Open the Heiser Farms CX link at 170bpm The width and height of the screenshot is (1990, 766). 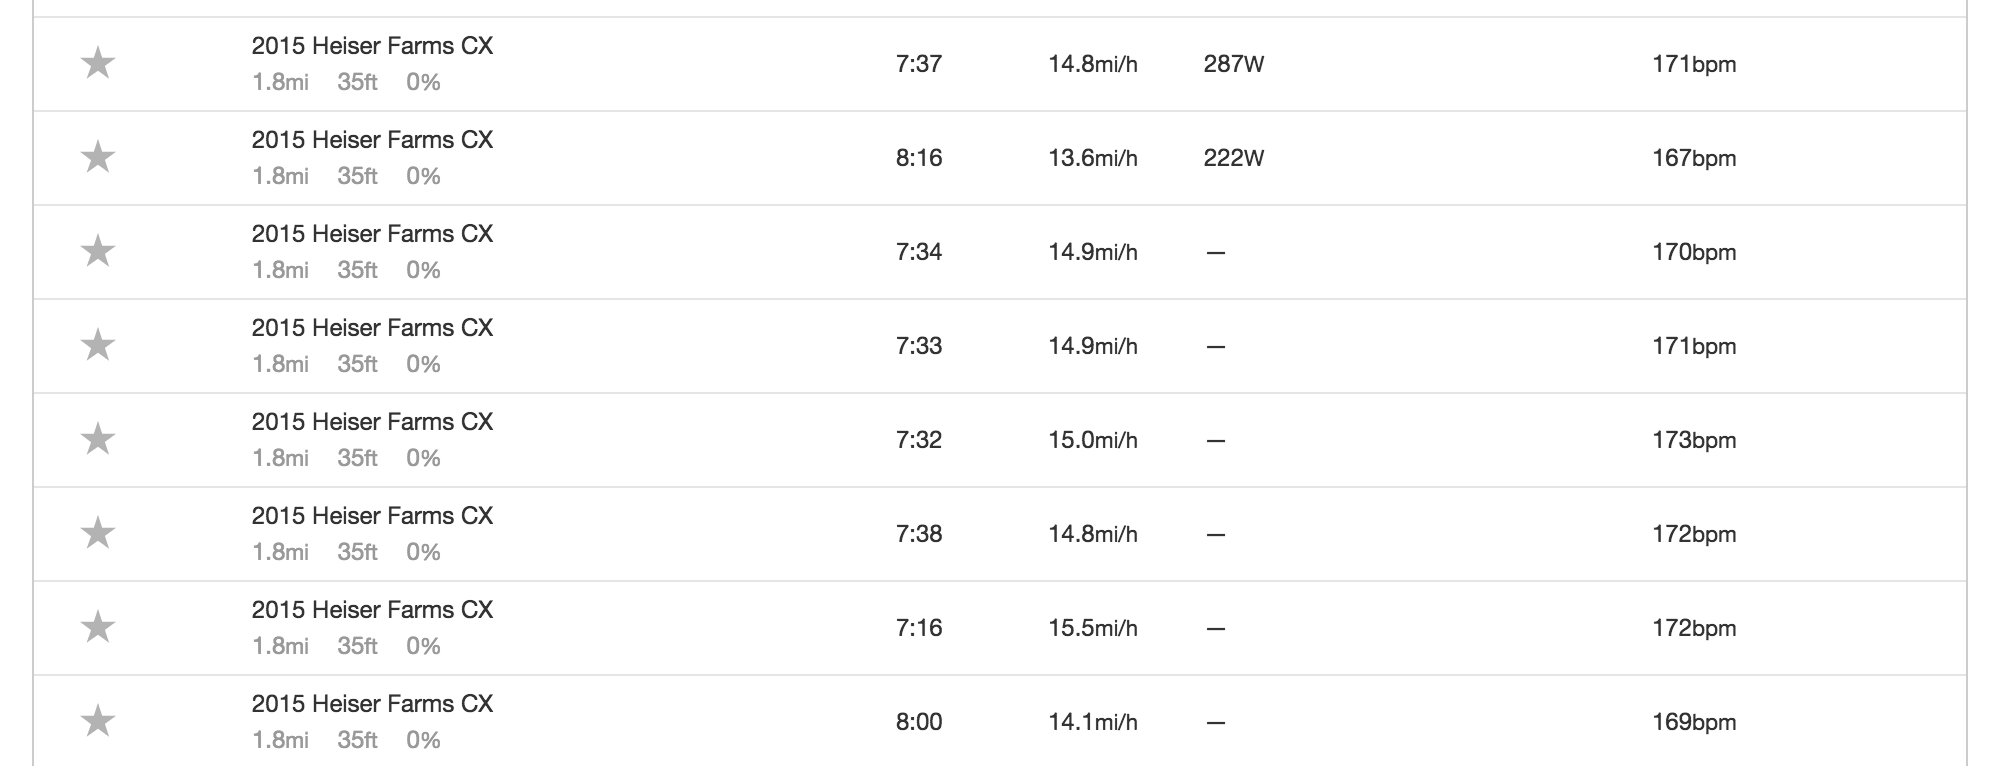click(x=372, y=234)
